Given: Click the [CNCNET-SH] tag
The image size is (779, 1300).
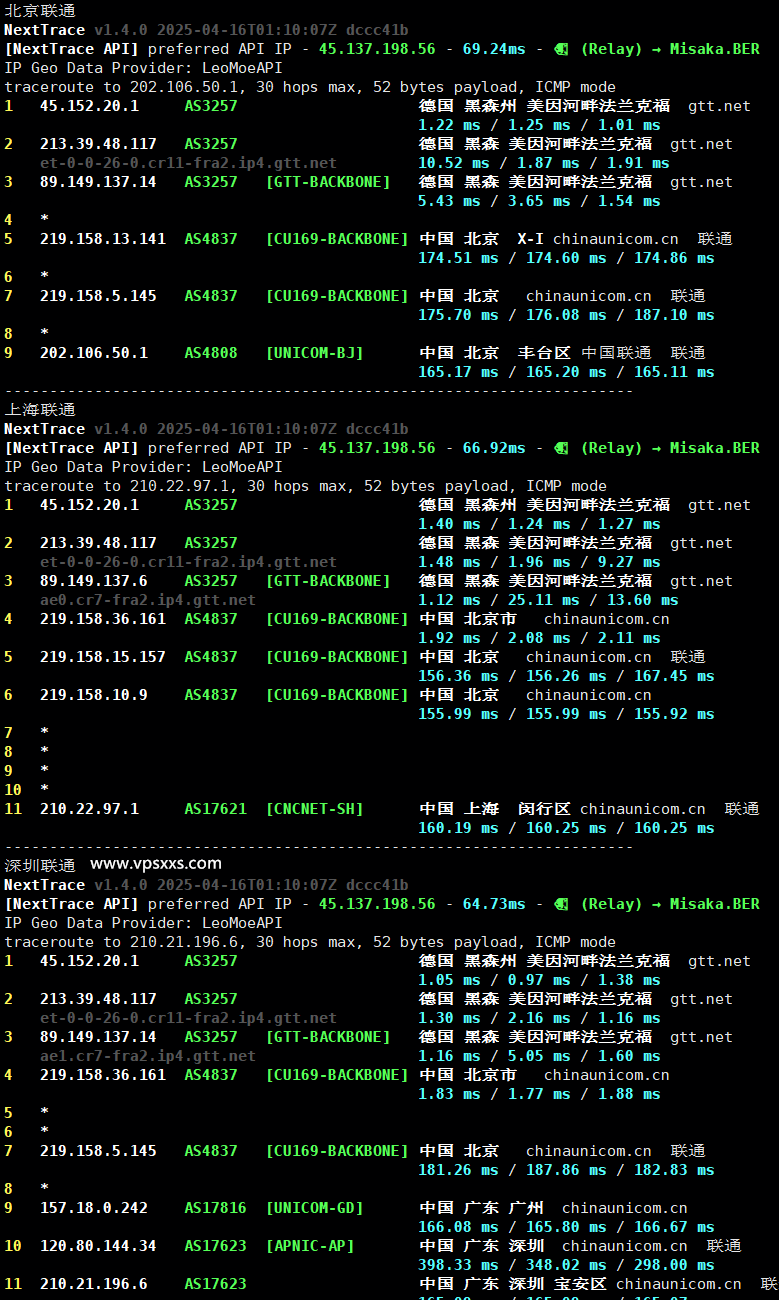Looking at the screenshot, I should point(315,809).
